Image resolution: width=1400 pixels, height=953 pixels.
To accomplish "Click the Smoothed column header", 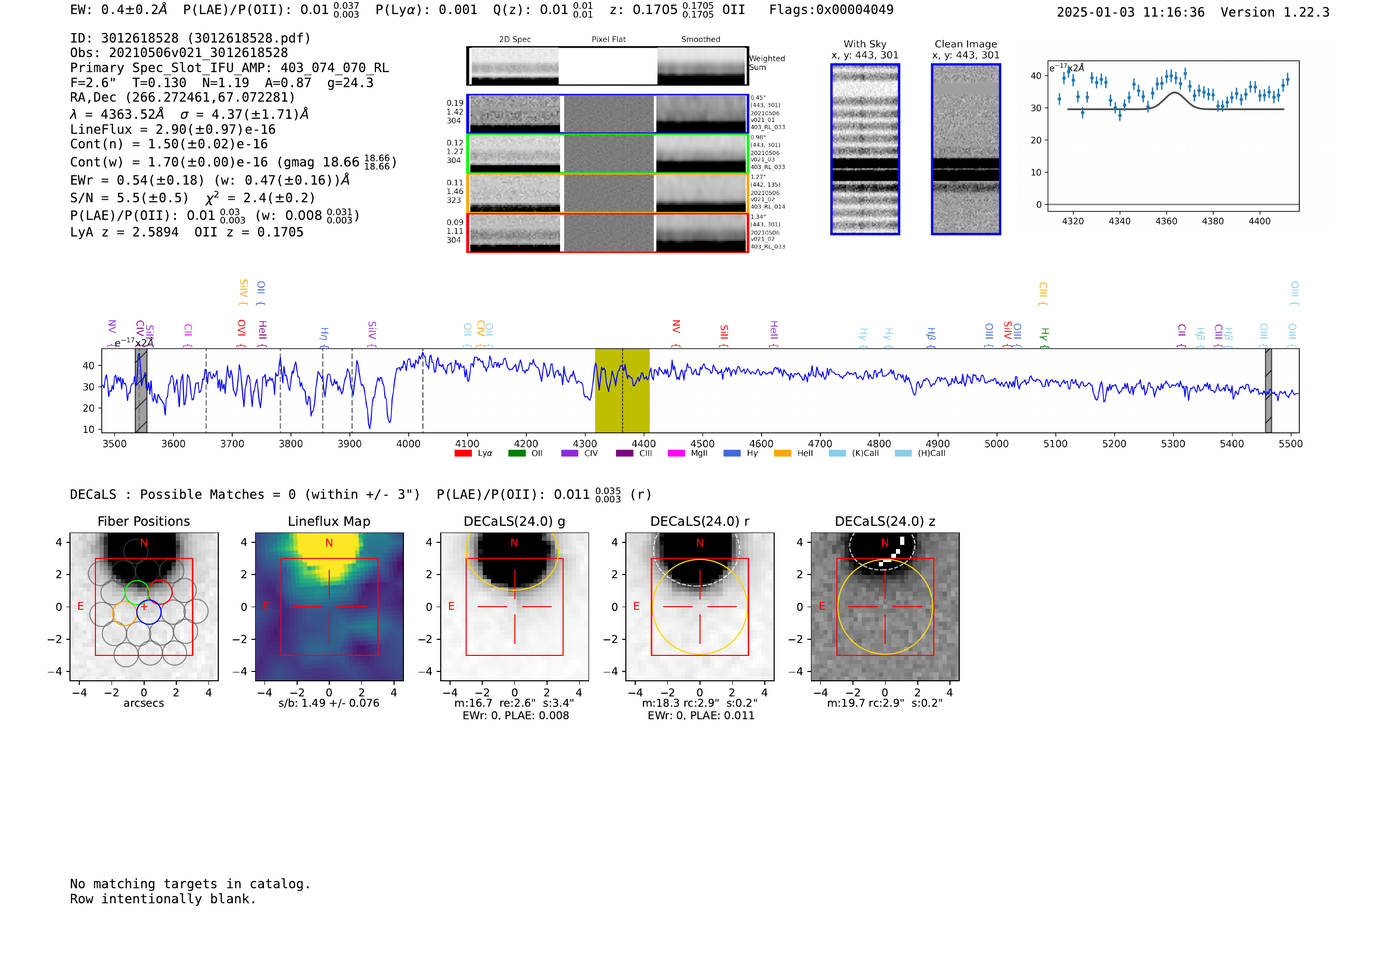I will (701, 39).
